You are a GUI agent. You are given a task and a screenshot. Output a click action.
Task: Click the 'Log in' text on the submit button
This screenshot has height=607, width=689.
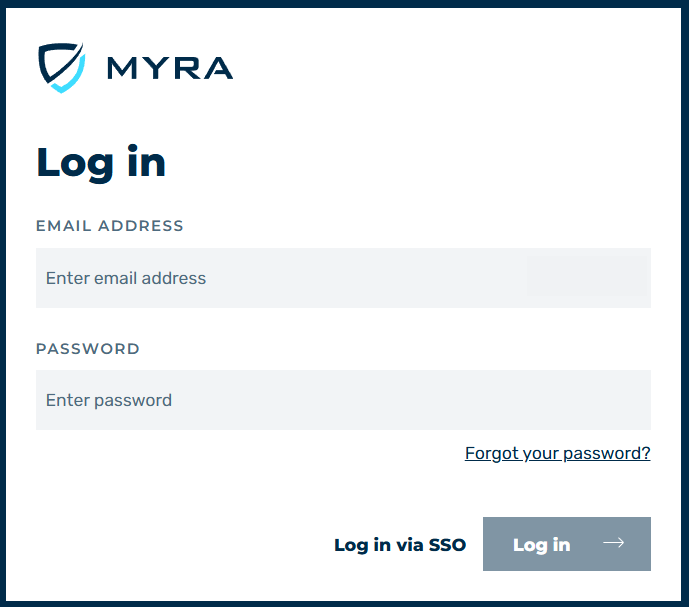tap(541, 545)
